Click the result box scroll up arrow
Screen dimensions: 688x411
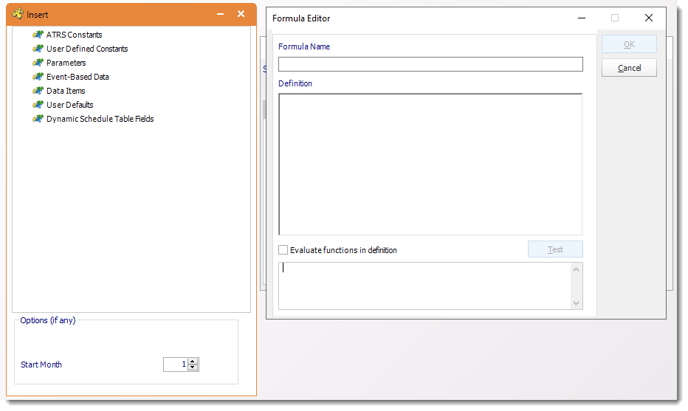577,269
